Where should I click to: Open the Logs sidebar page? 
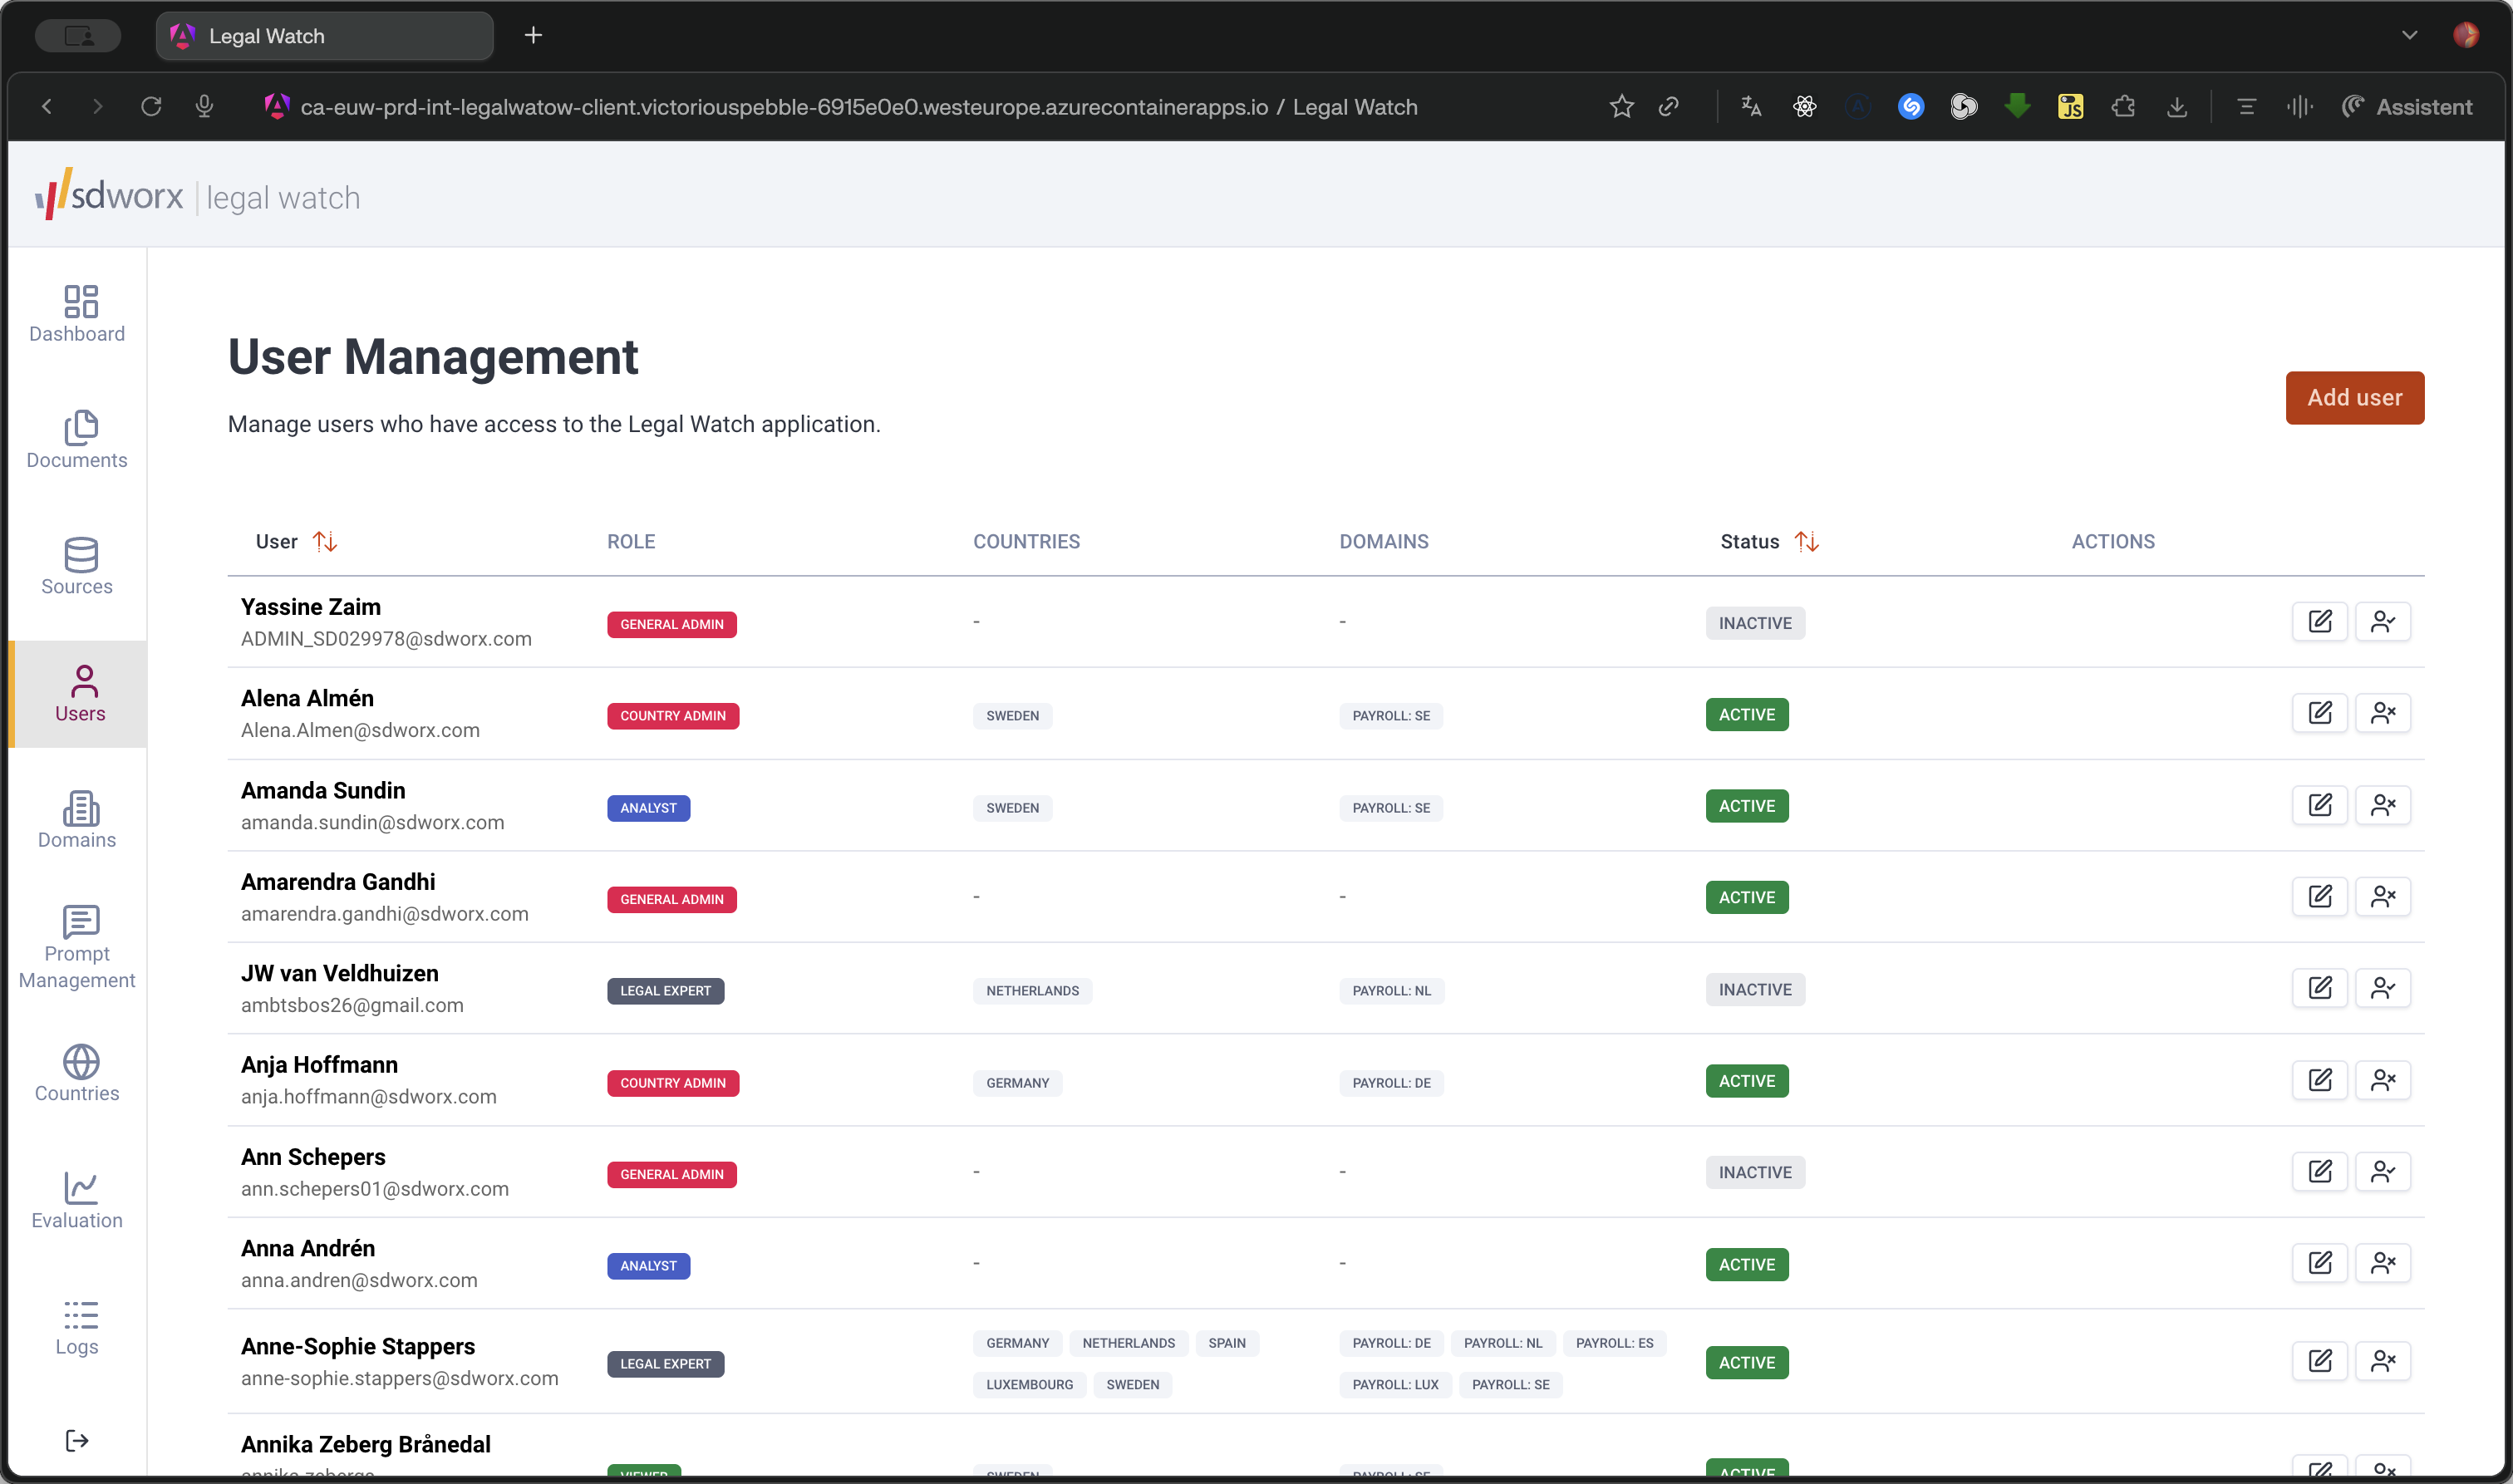(77, 1327)
